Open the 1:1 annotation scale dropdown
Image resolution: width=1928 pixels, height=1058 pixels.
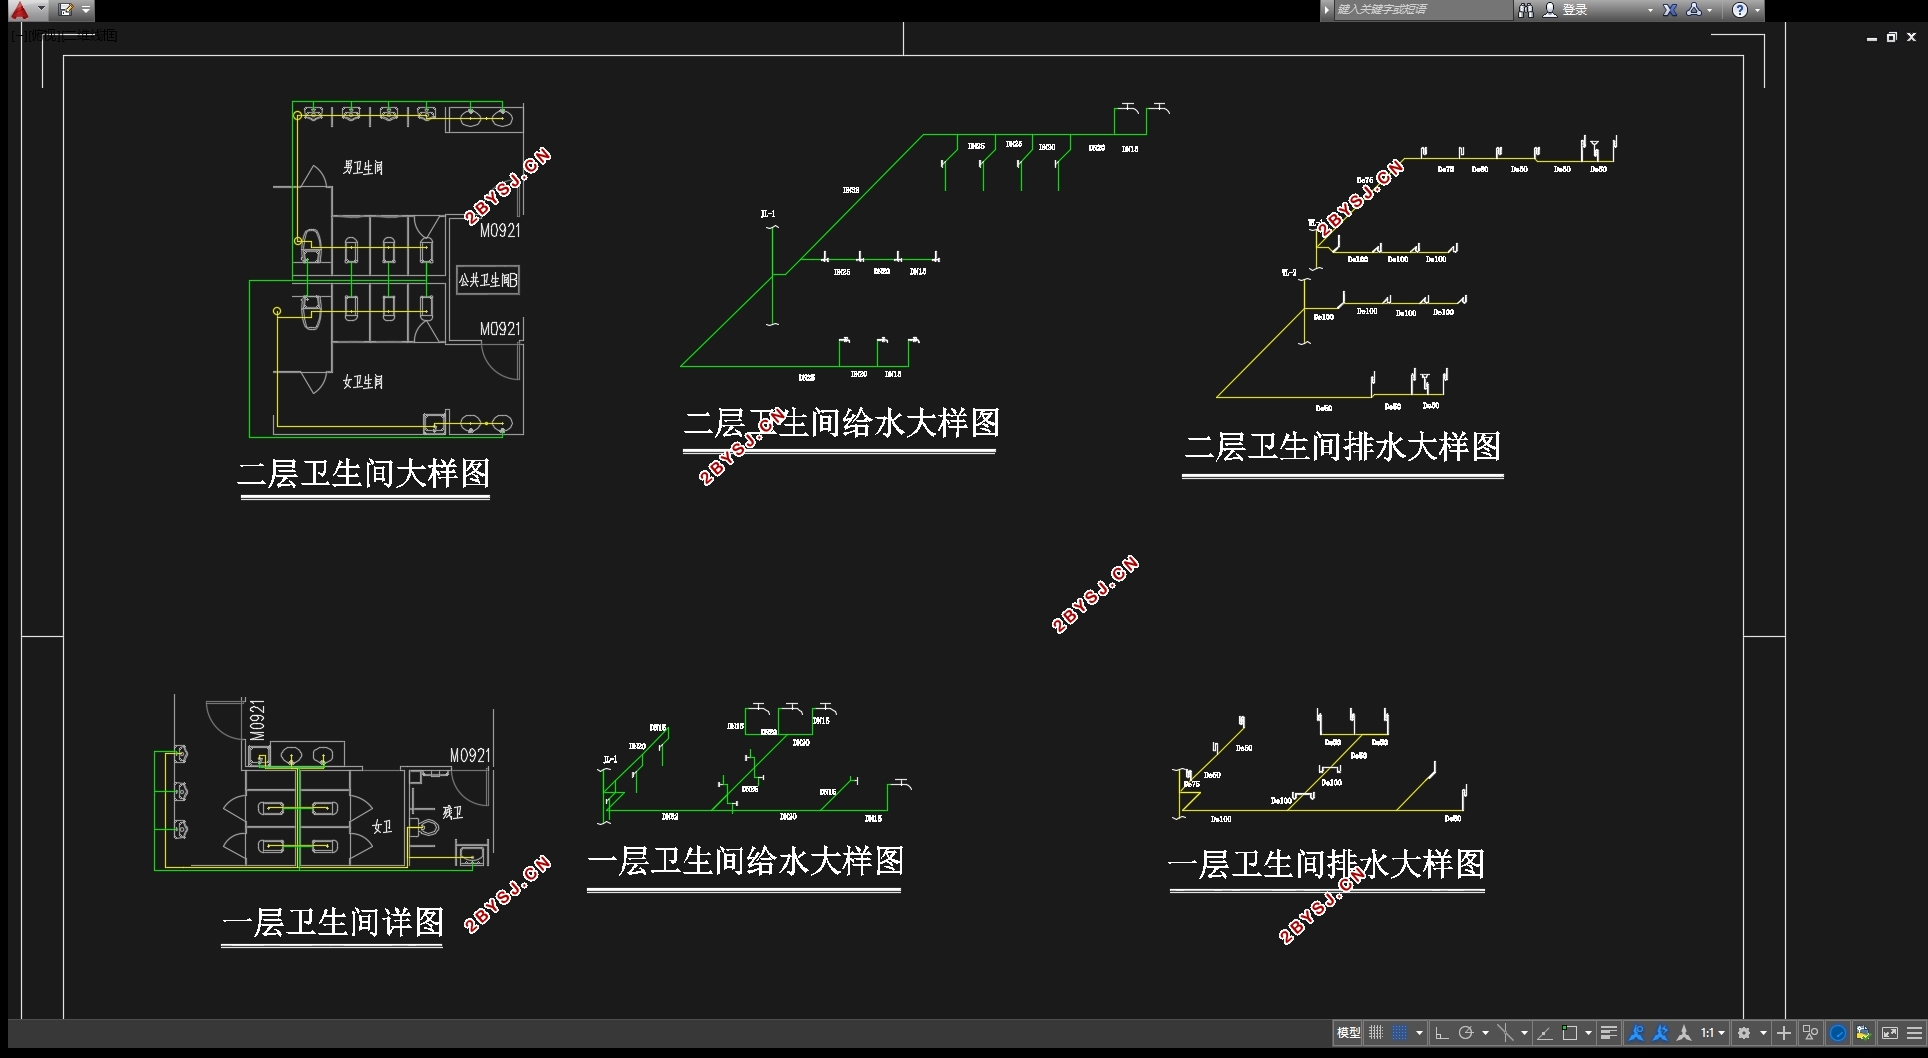1713,1033
